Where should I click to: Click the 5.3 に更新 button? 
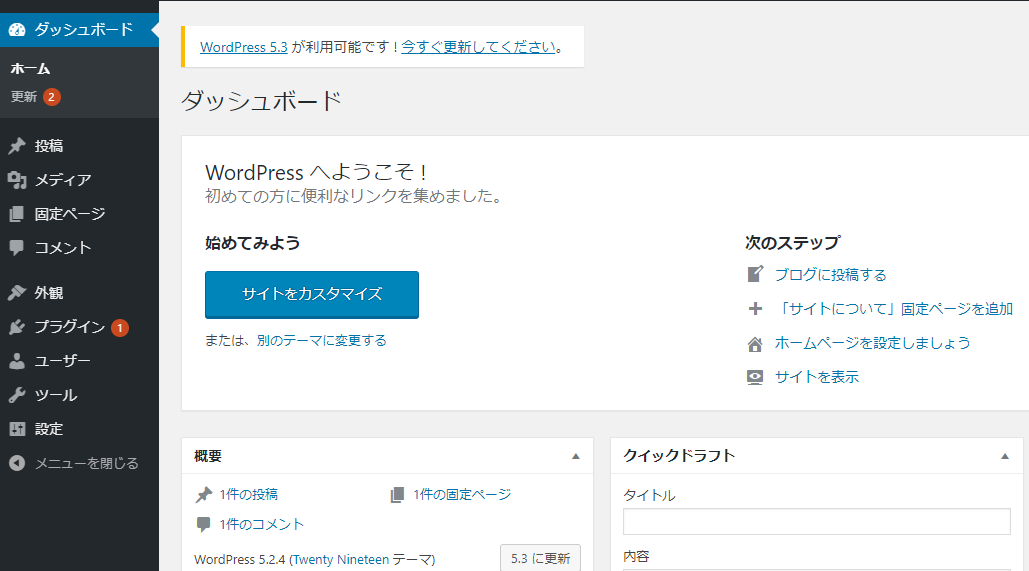tap(540, 558)
